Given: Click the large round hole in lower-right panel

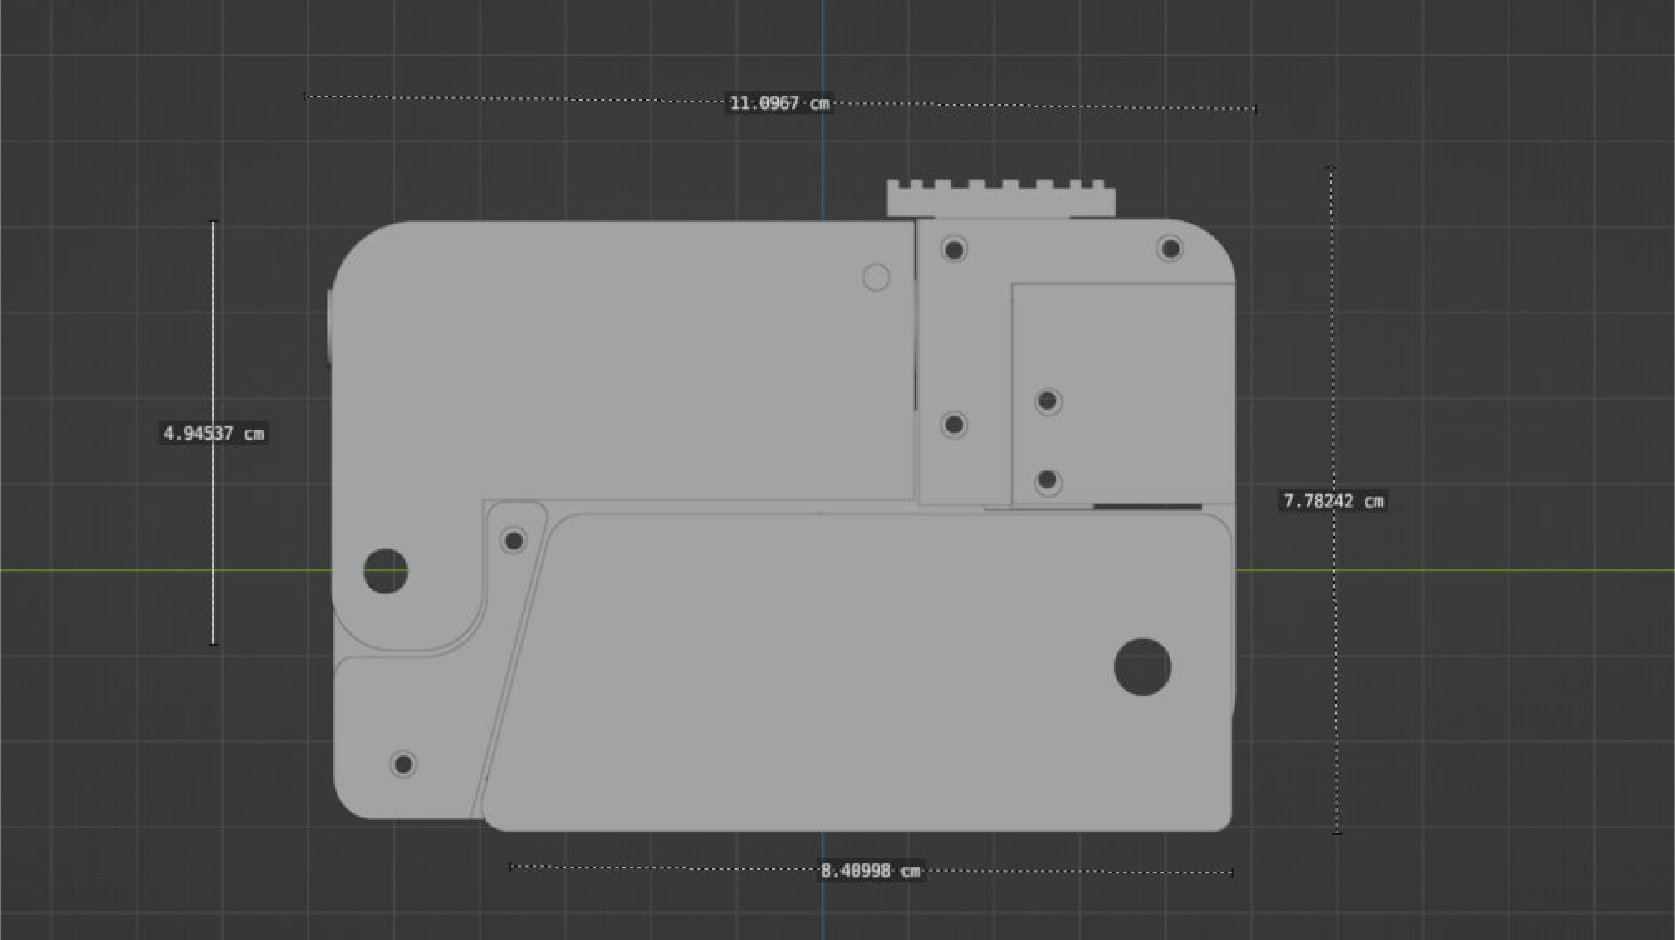Looking at the screenshot, I should click(1142, 667).
